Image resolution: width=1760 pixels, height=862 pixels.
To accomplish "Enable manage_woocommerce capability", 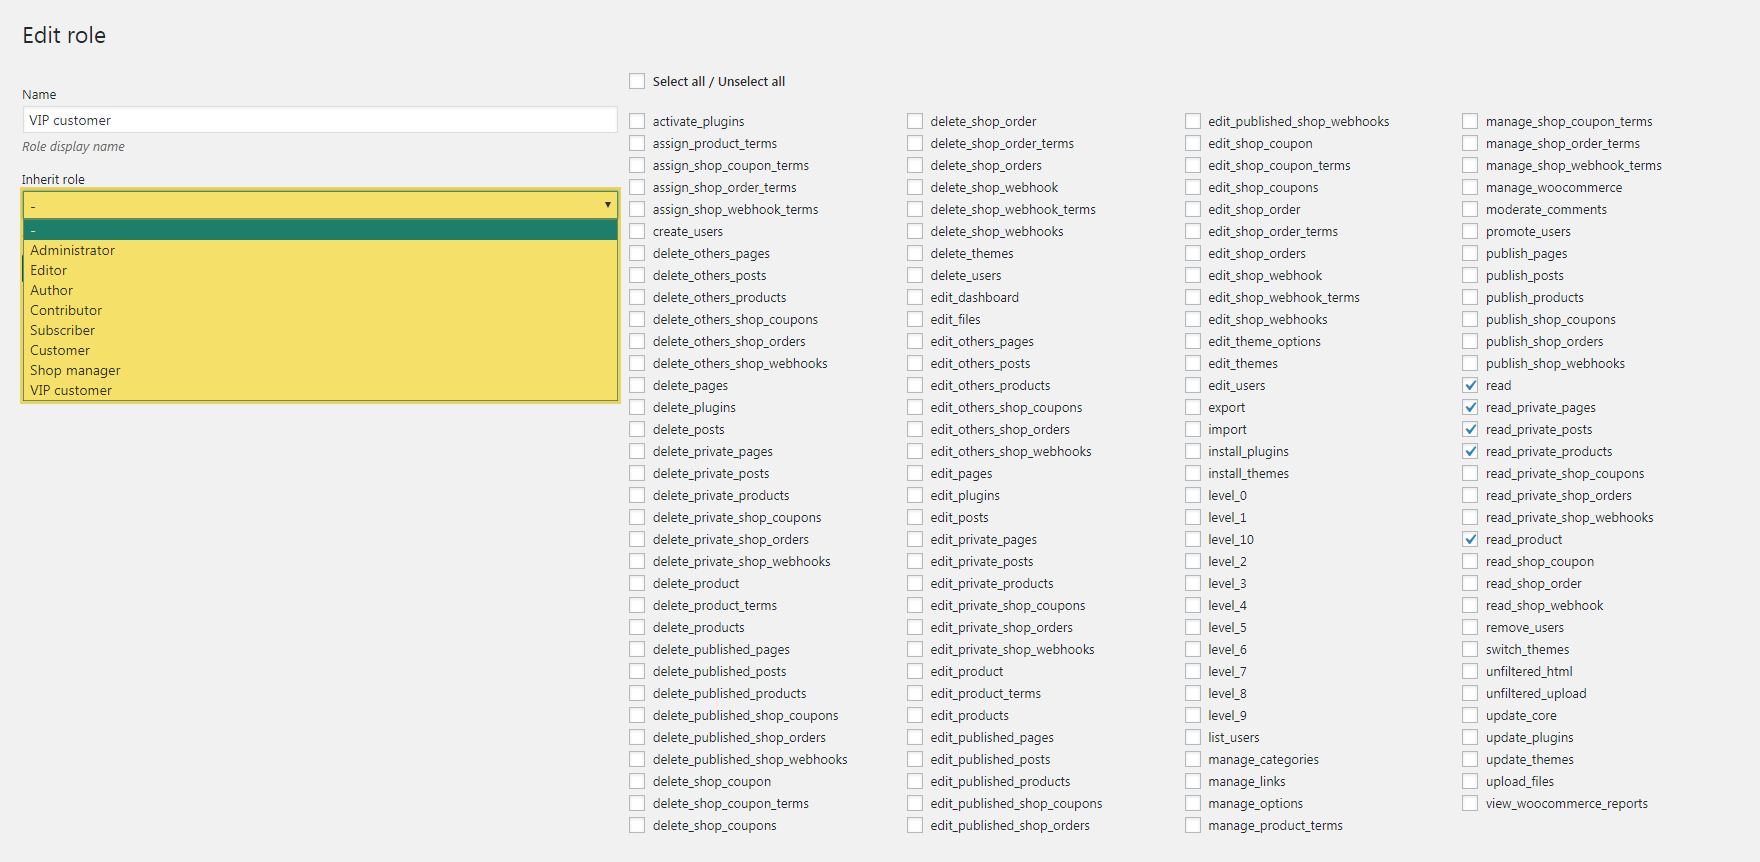I will point(1470,187).
